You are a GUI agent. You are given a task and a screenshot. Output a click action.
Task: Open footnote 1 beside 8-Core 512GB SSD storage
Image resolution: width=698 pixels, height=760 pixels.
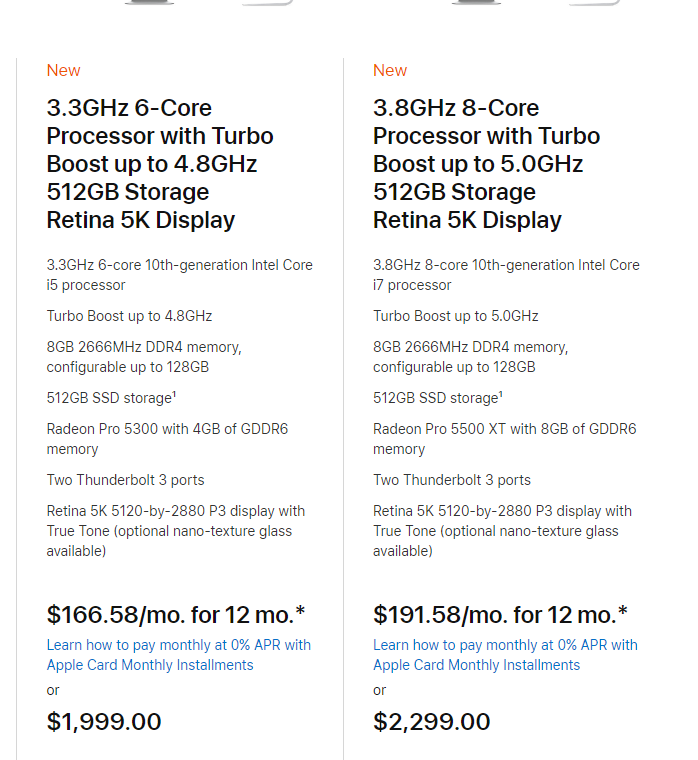coord(501,395)
